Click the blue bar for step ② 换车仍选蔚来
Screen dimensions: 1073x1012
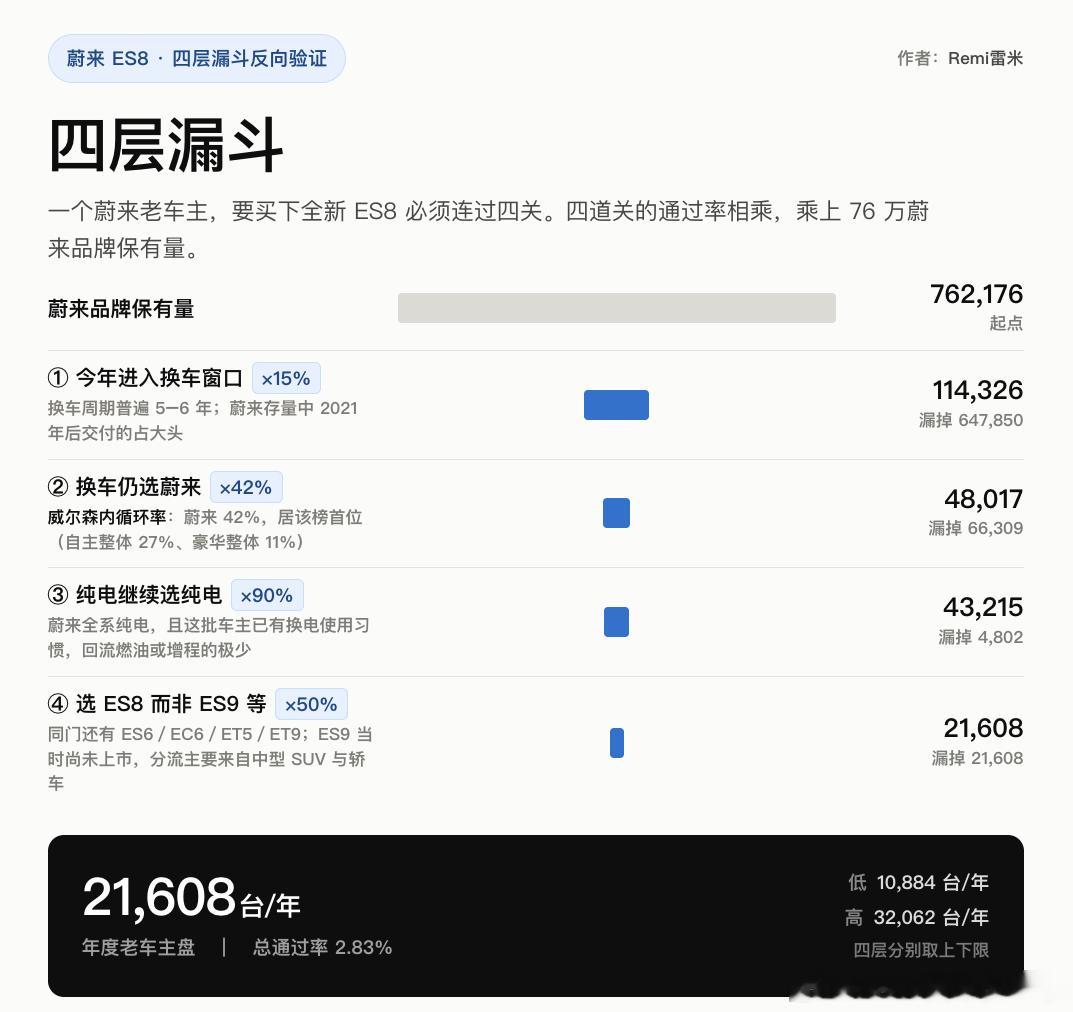point(617,513)
